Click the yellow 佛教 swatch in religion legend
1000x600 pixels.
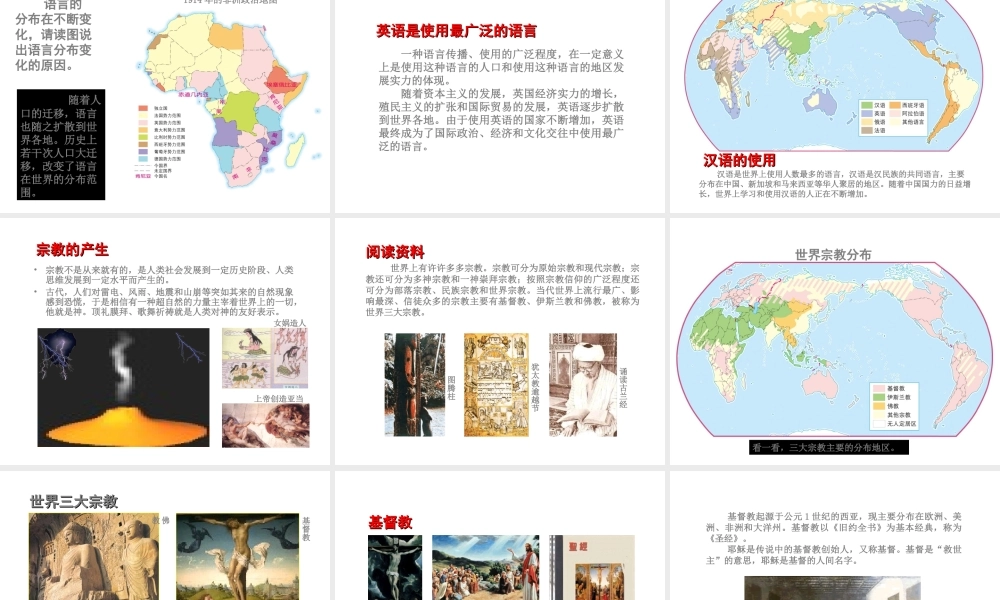click(x=878, y=406)
